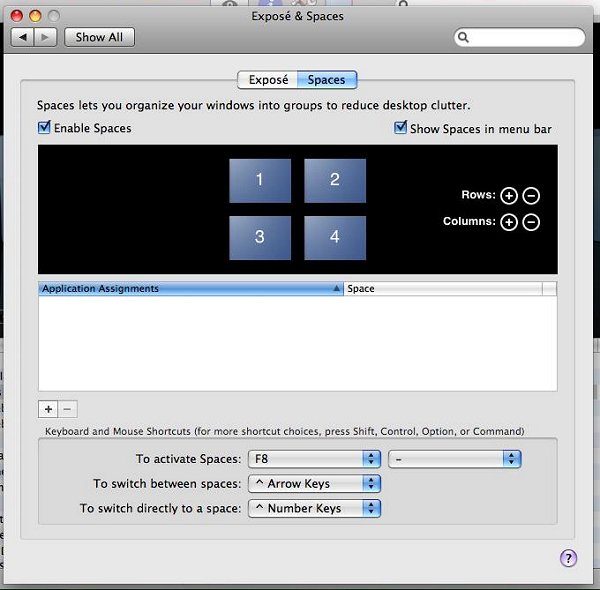The image size is (600, 590).
Task: Click the add row plus icon
Action: 509,196
